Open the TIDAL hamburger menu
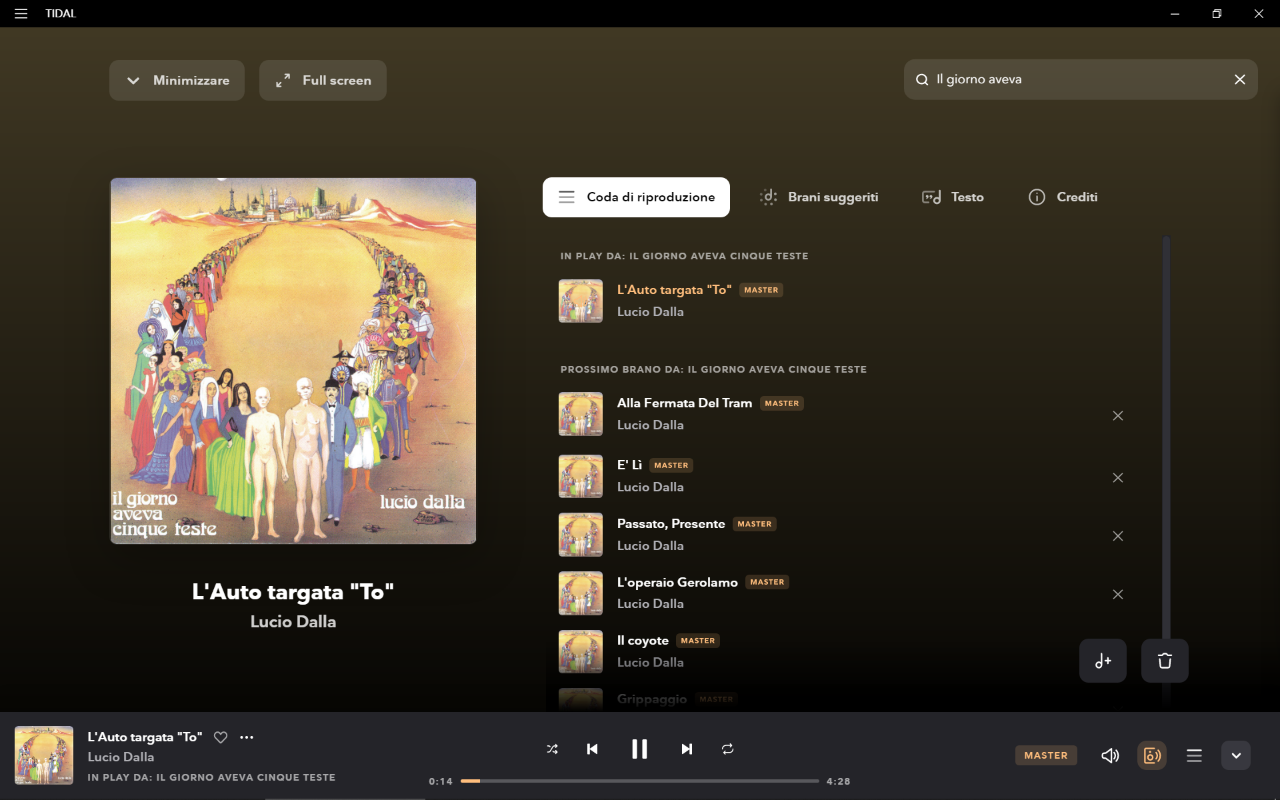 (x=21, y=14)
